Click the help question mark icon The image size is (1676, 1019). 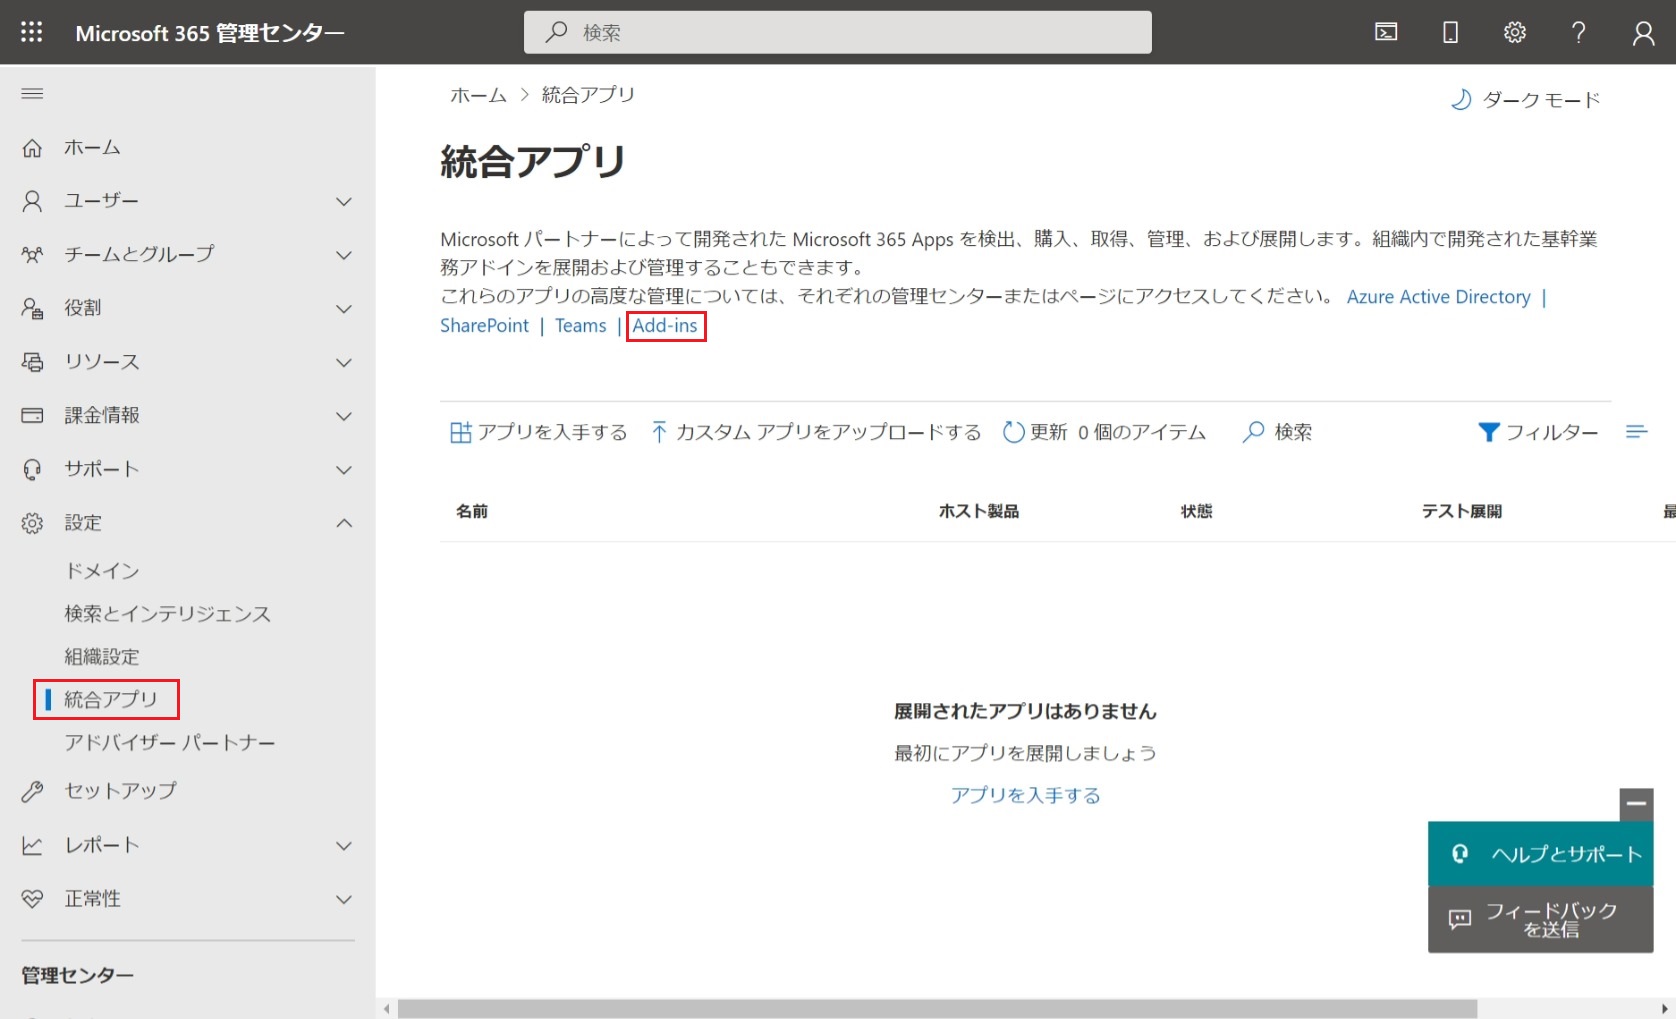pyautogui.click(x=1578, y=32)
